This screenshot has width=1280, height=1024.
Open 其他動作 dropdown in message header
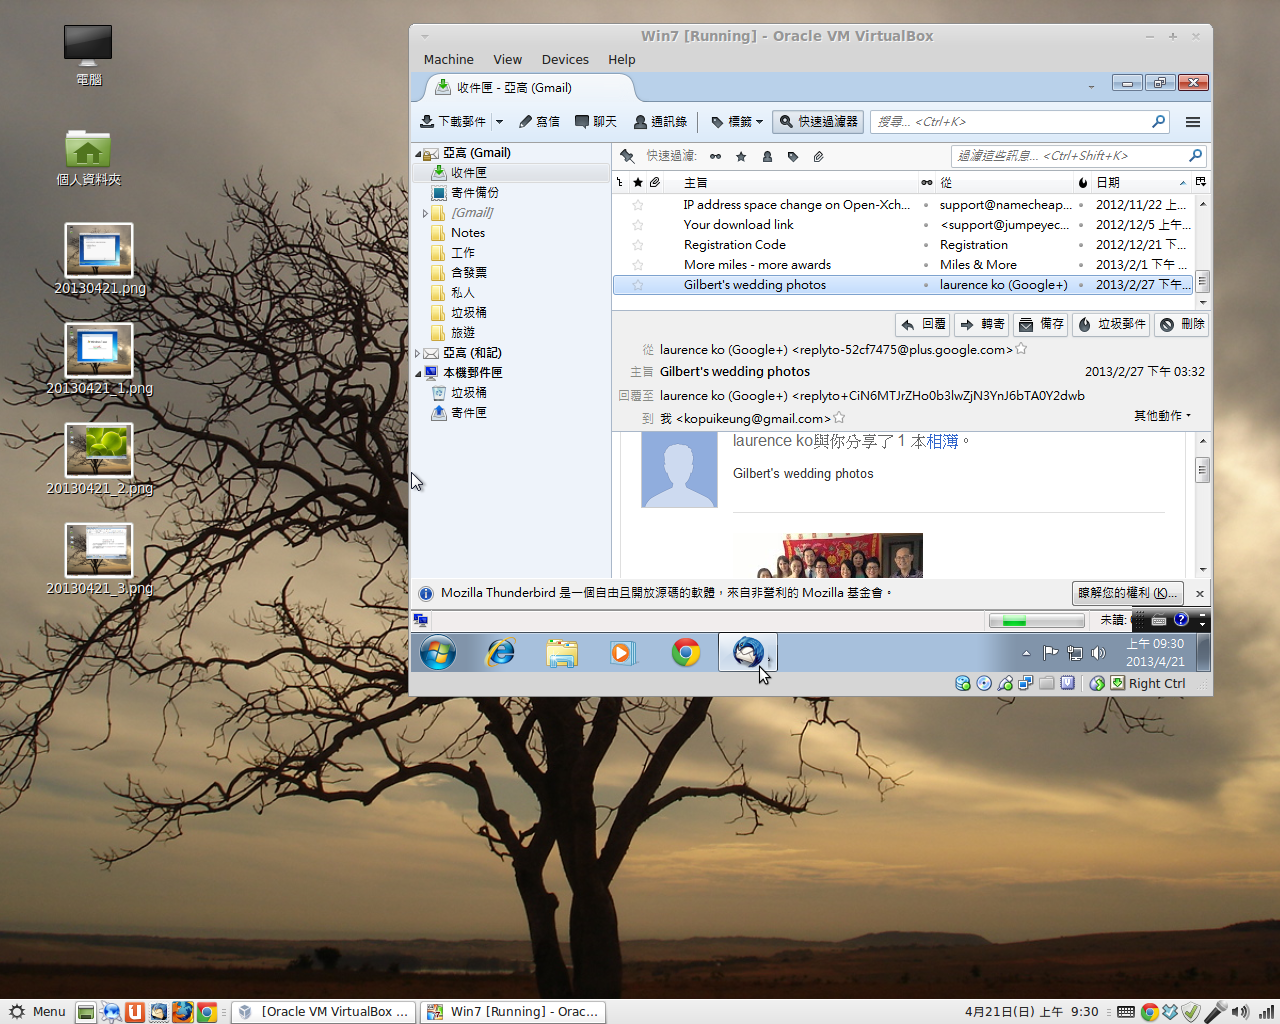tap(1163, 416)
